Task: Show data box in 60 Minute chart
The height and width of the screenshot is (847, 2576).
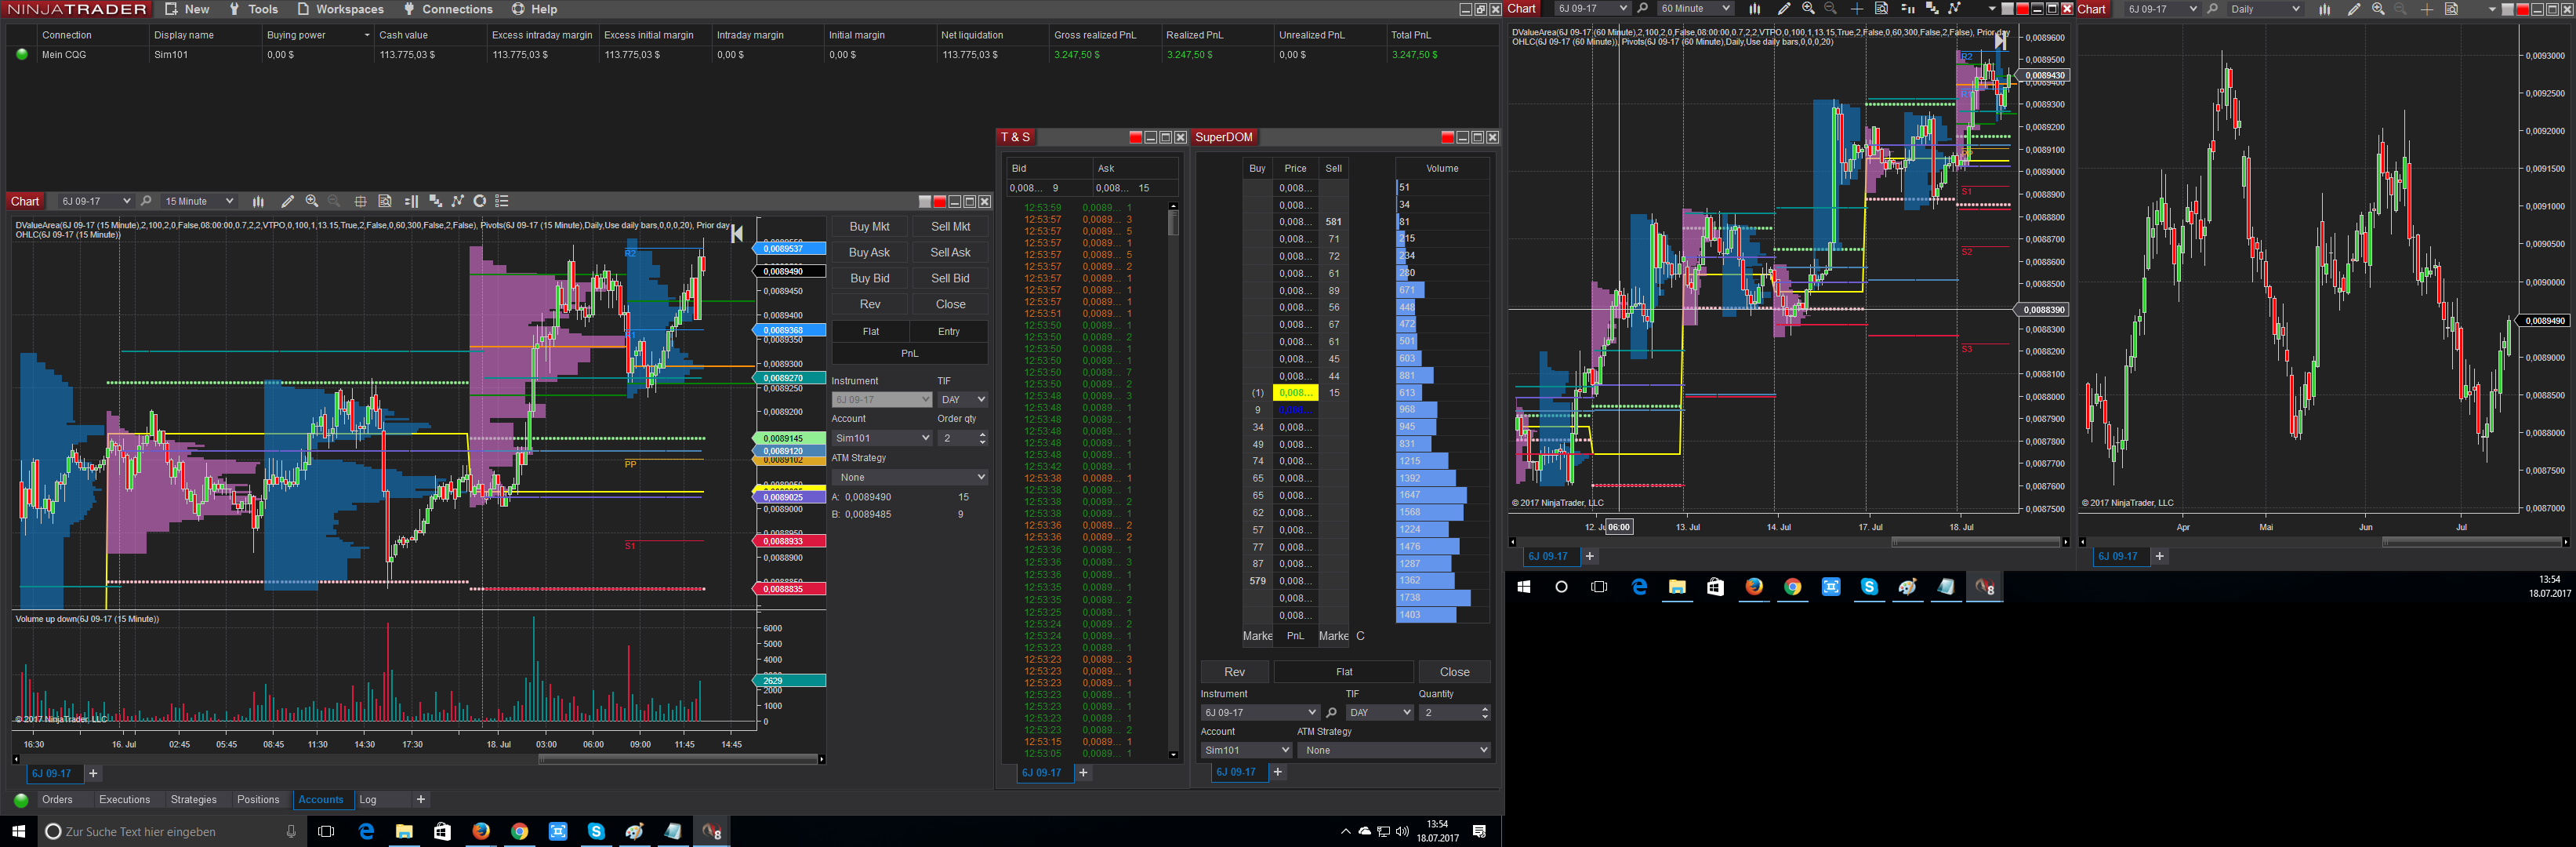Action: click(1881, 9)
